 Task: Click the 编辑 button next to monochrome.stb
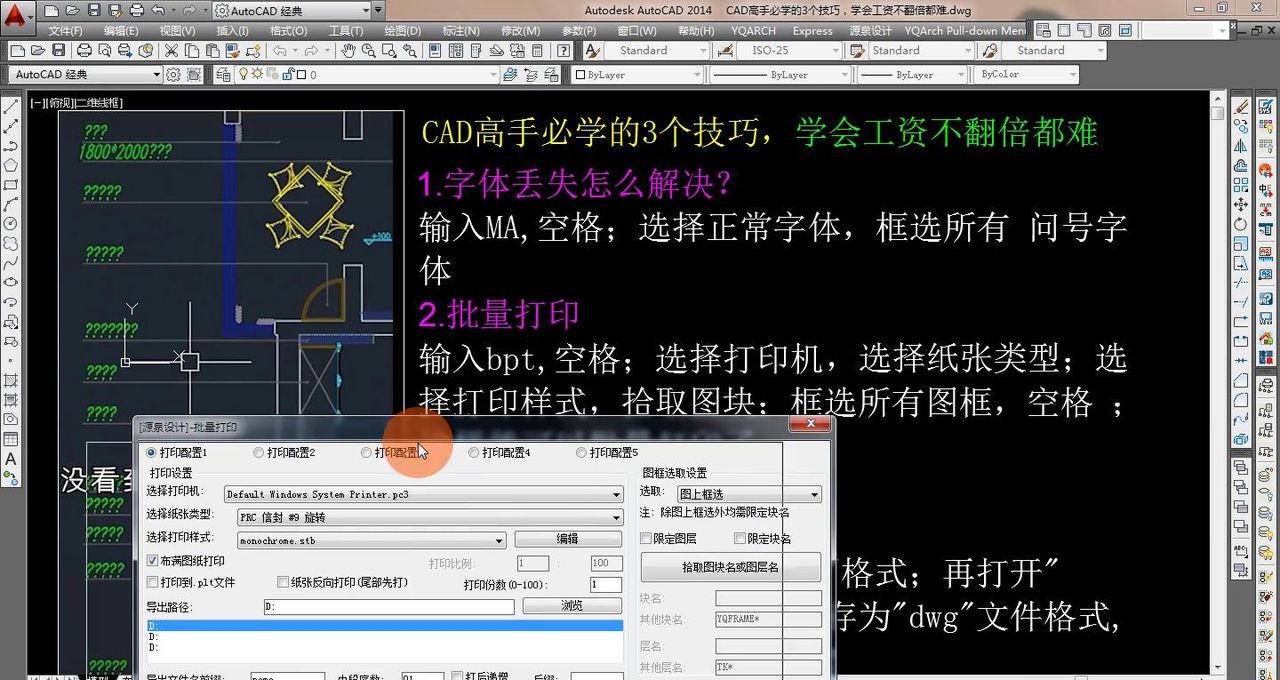568,537
